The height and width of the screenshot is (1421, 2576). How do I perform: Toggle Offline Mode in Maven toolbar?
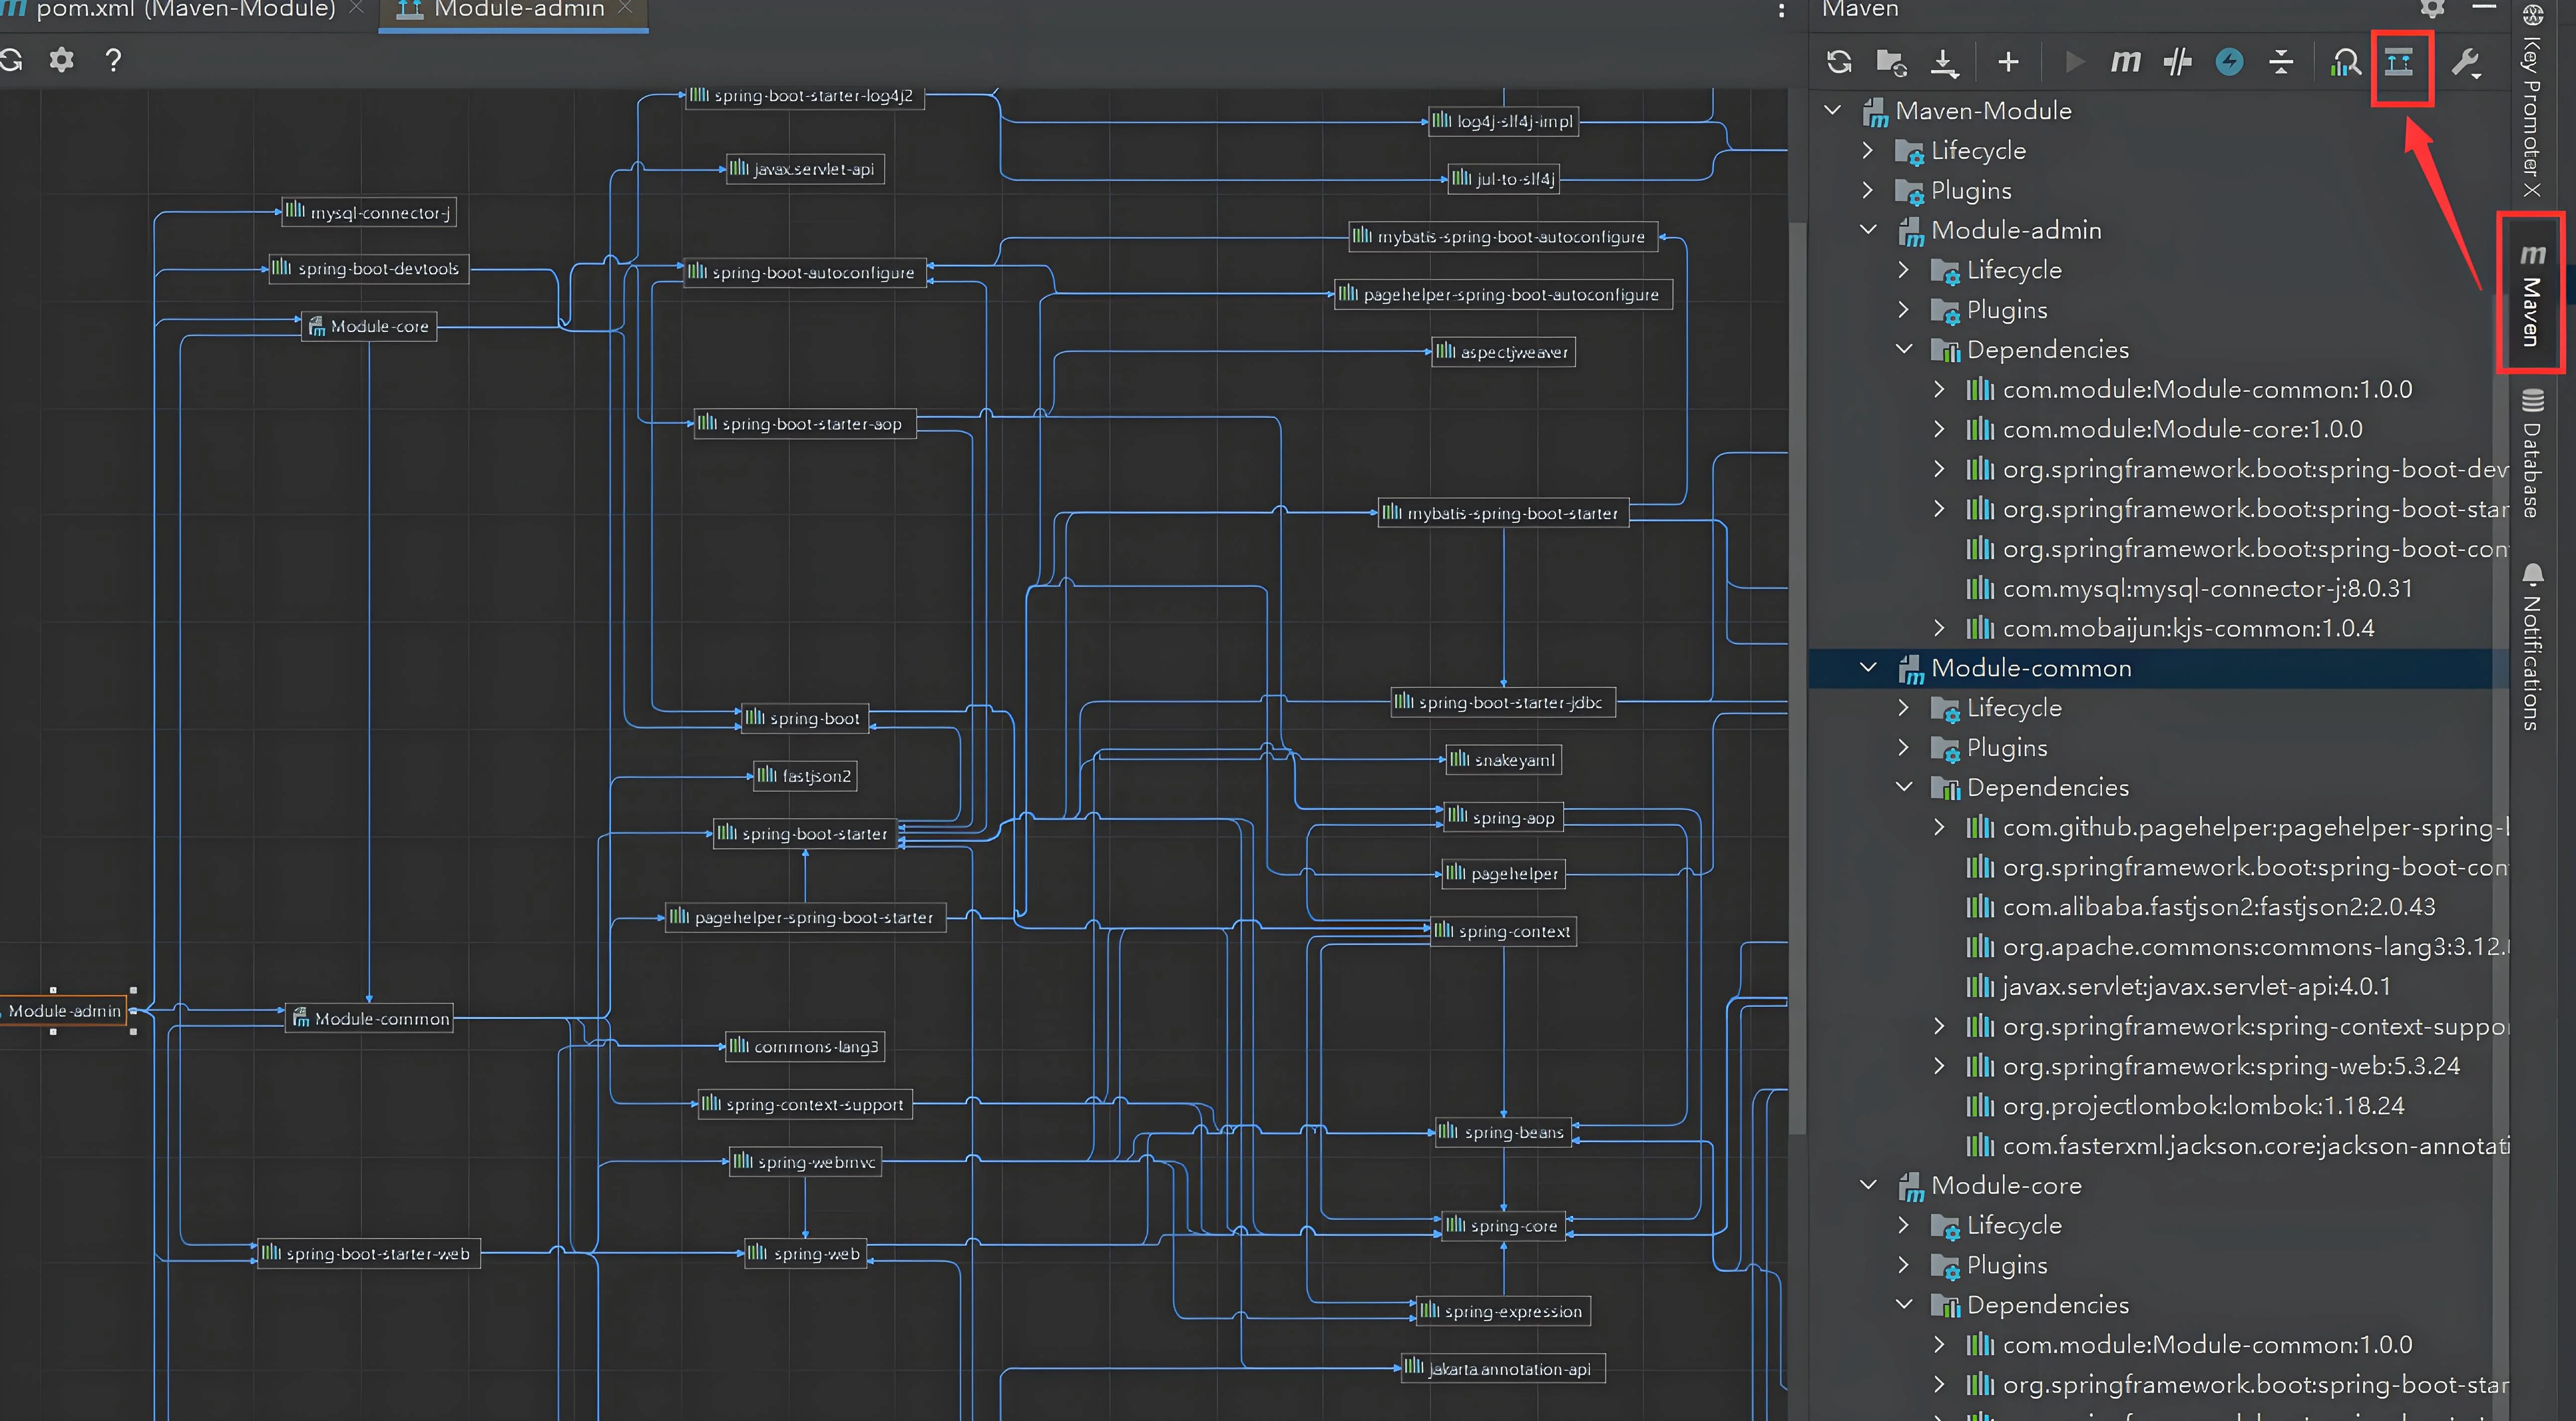pyautogui.click(x=2177, y=62)
